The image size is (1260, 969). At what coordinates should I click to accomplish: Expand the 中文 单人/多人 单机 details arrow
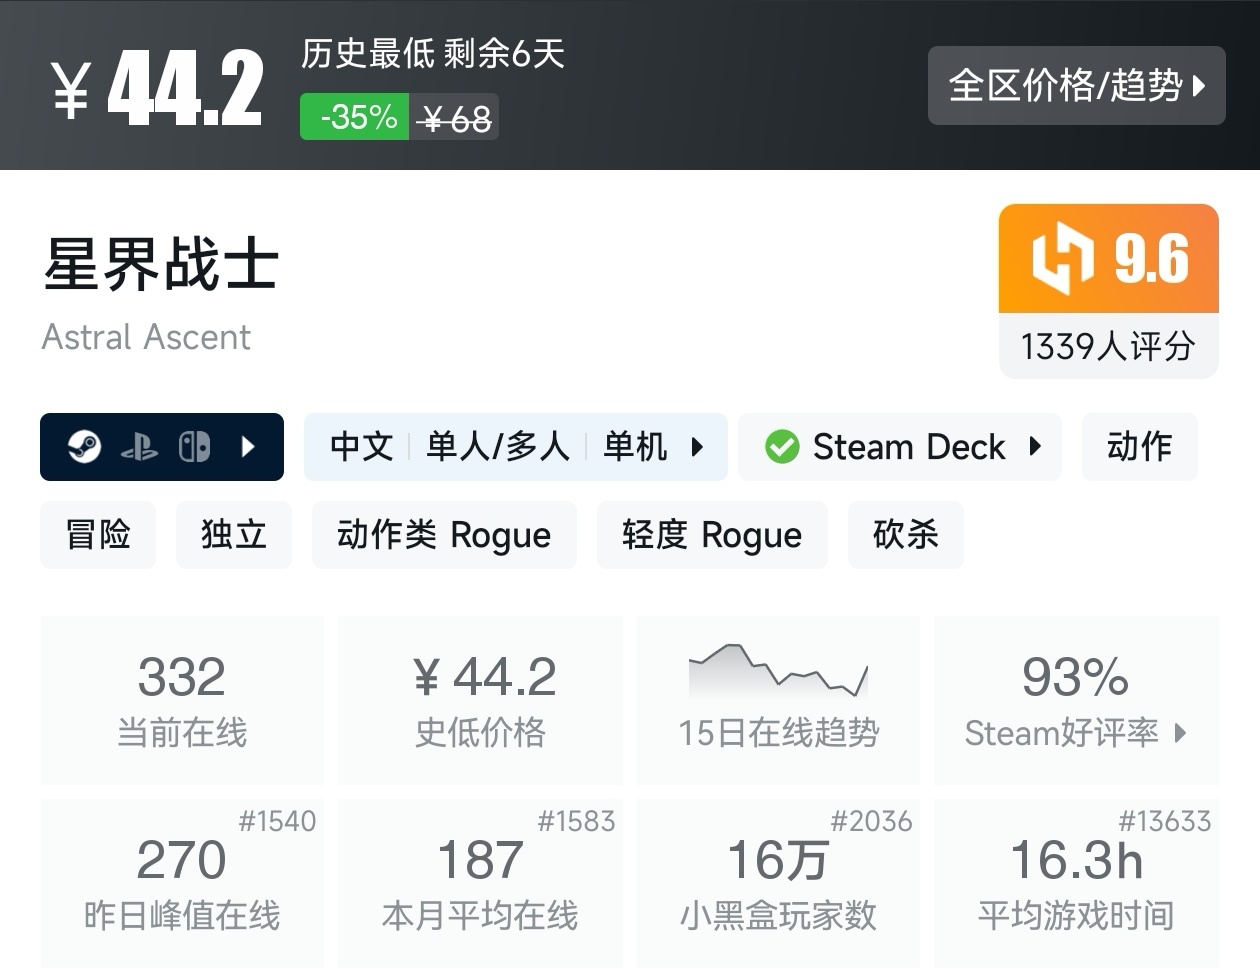pos(698,447)
